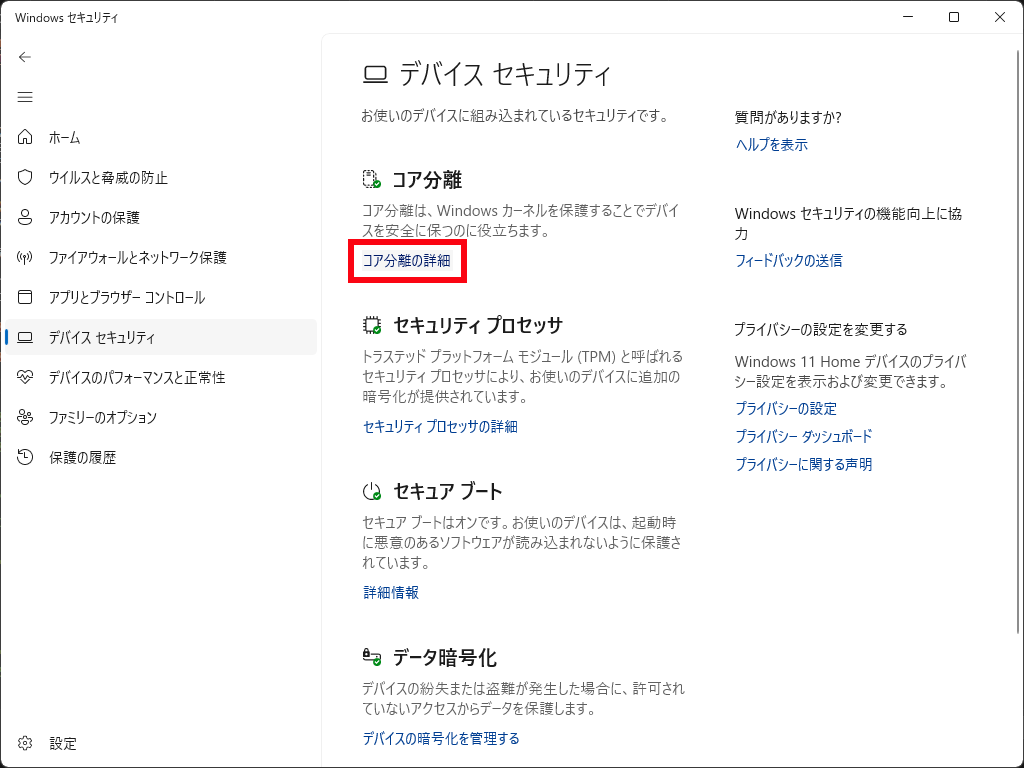Viewport: 1024px width, 768px height.
Task: Click the Home house icon
Action: (26, 137)
